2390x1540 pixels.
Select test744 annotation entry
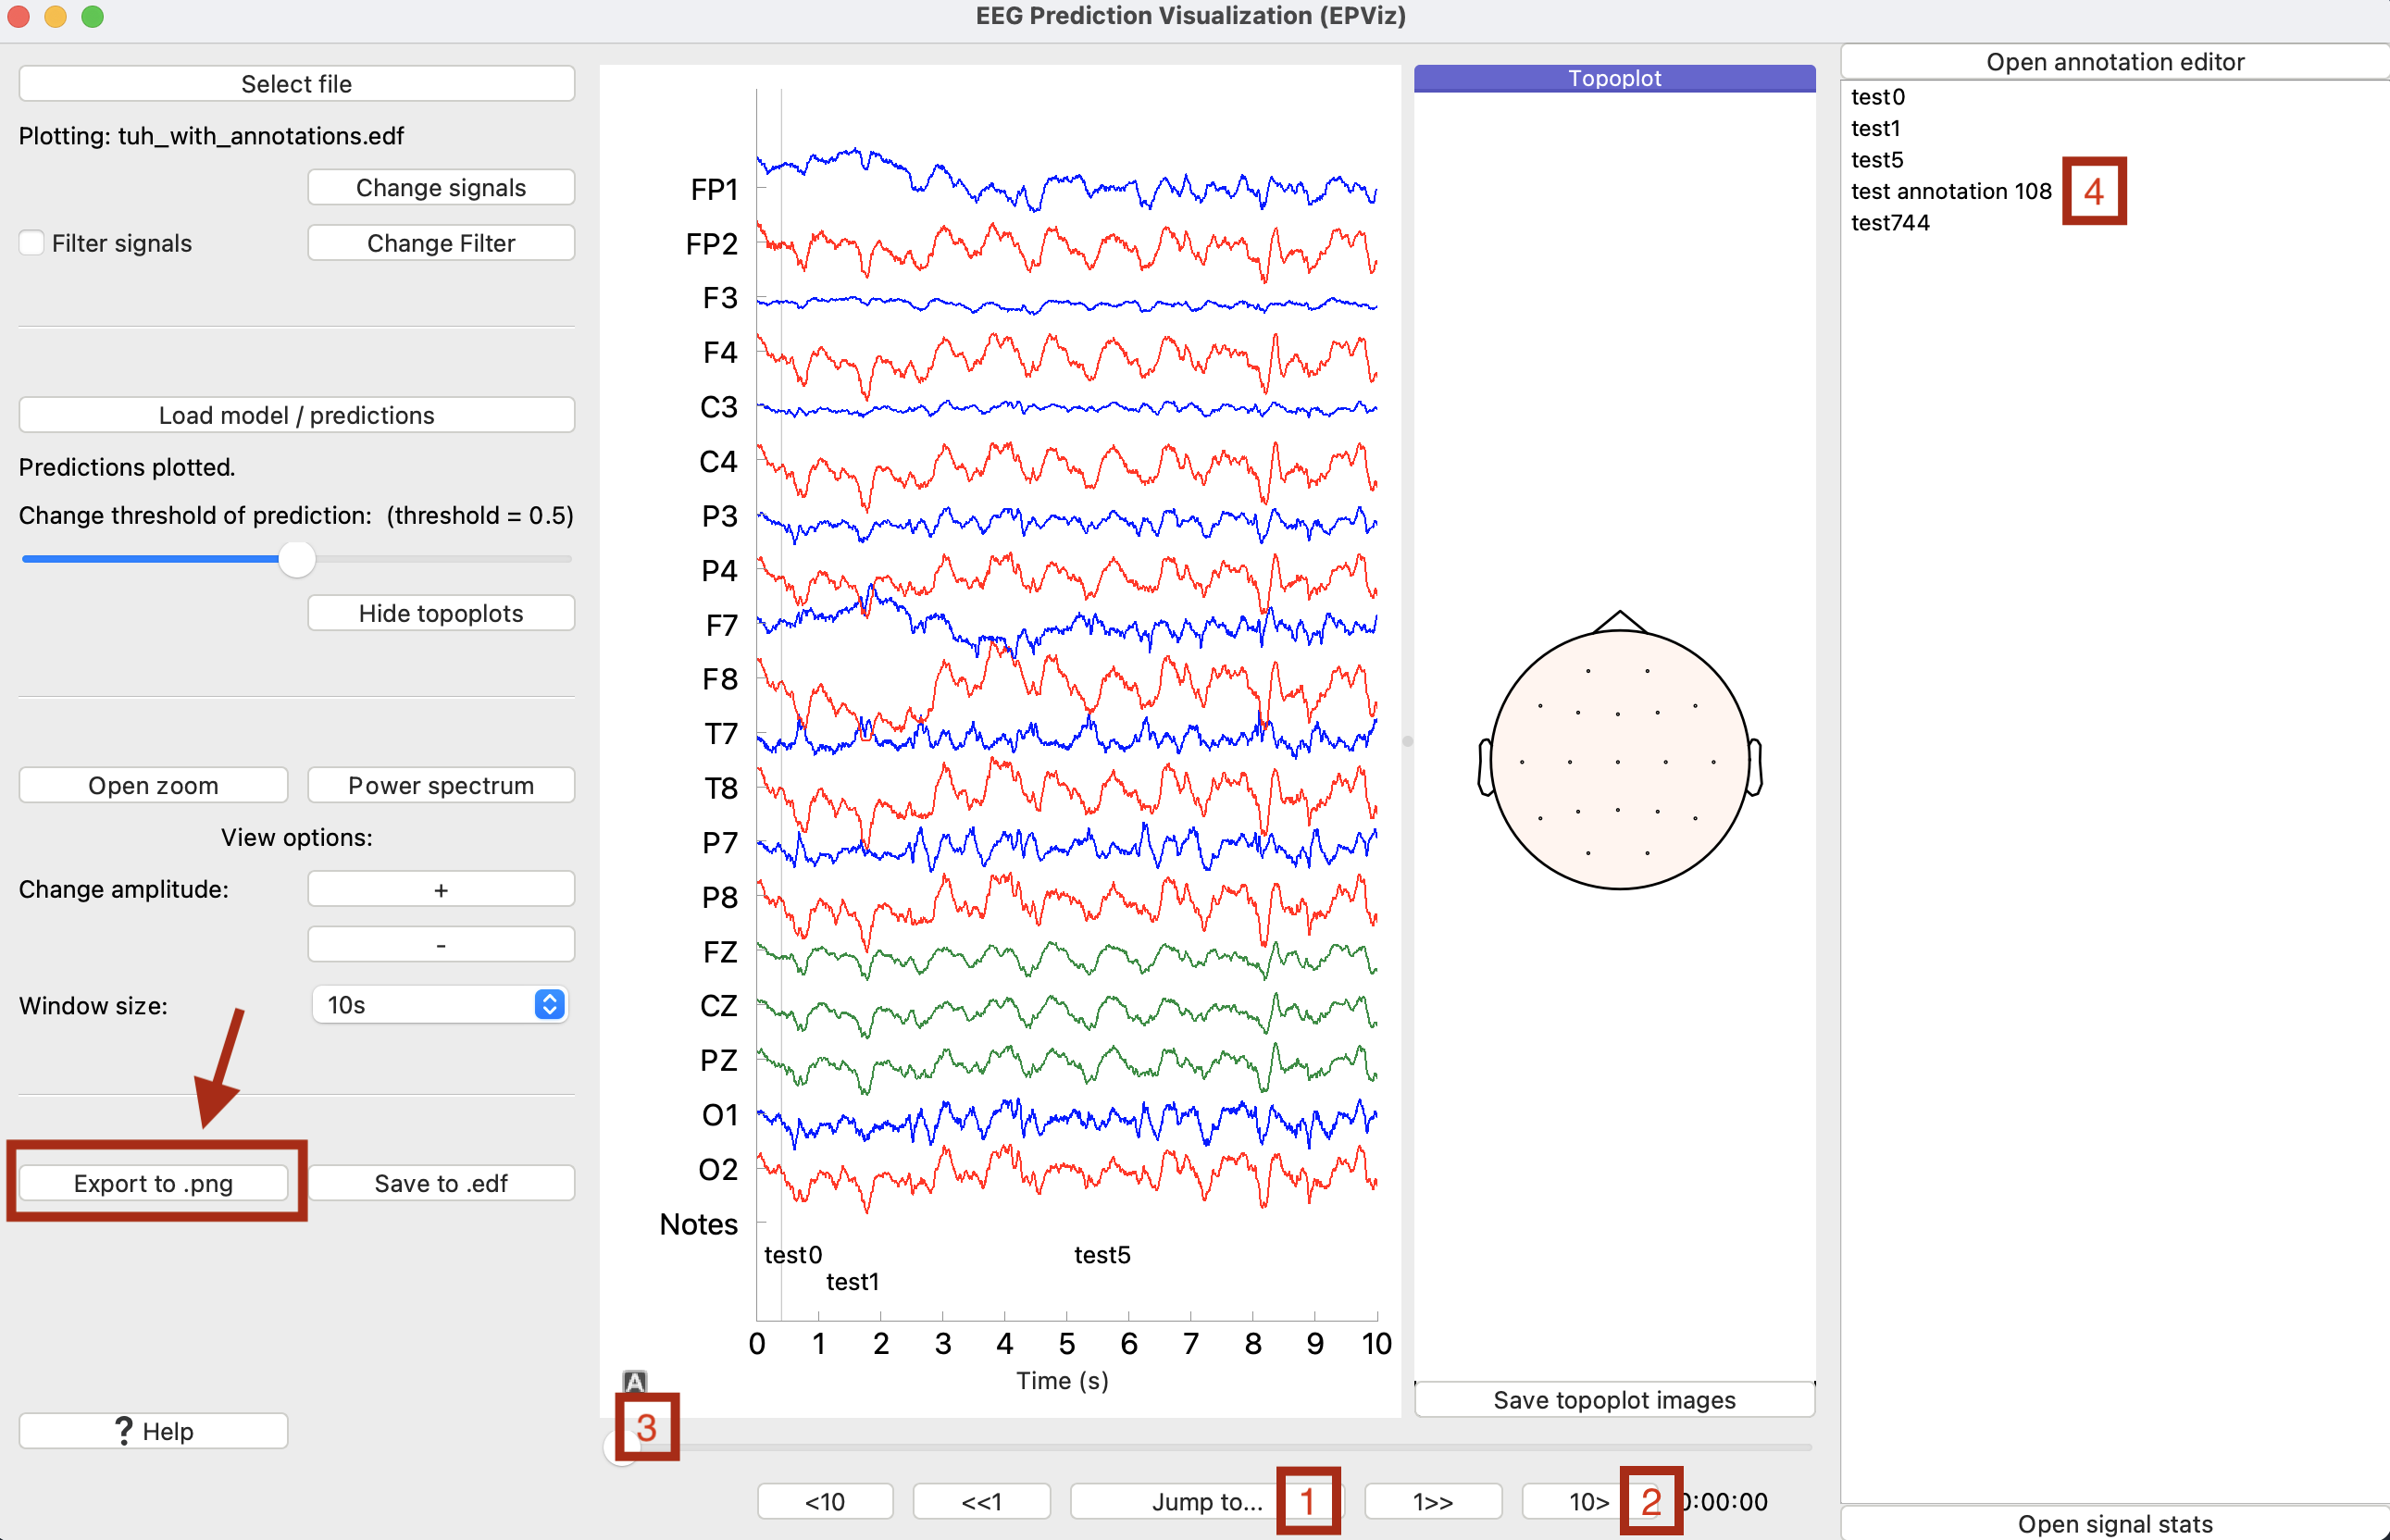click(x=1889, y=222)
